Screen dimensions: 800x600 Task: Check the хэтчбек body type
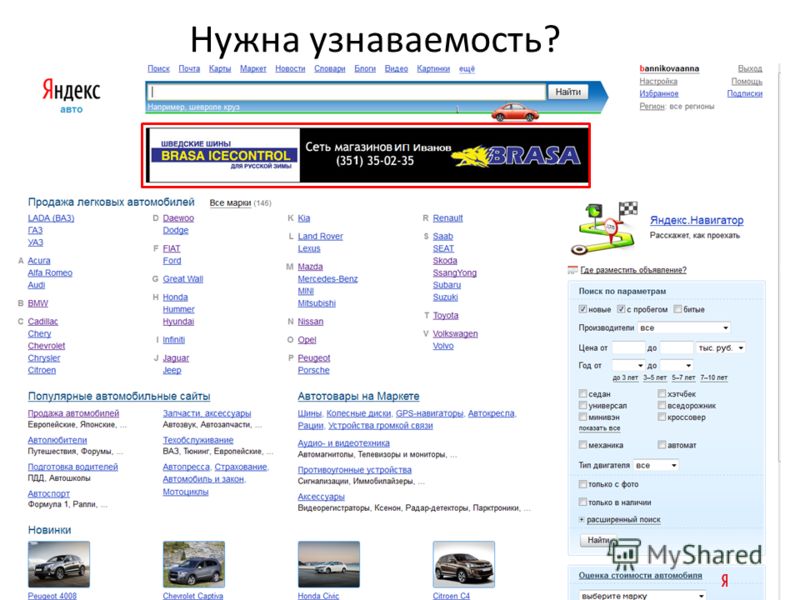point(662,393)
